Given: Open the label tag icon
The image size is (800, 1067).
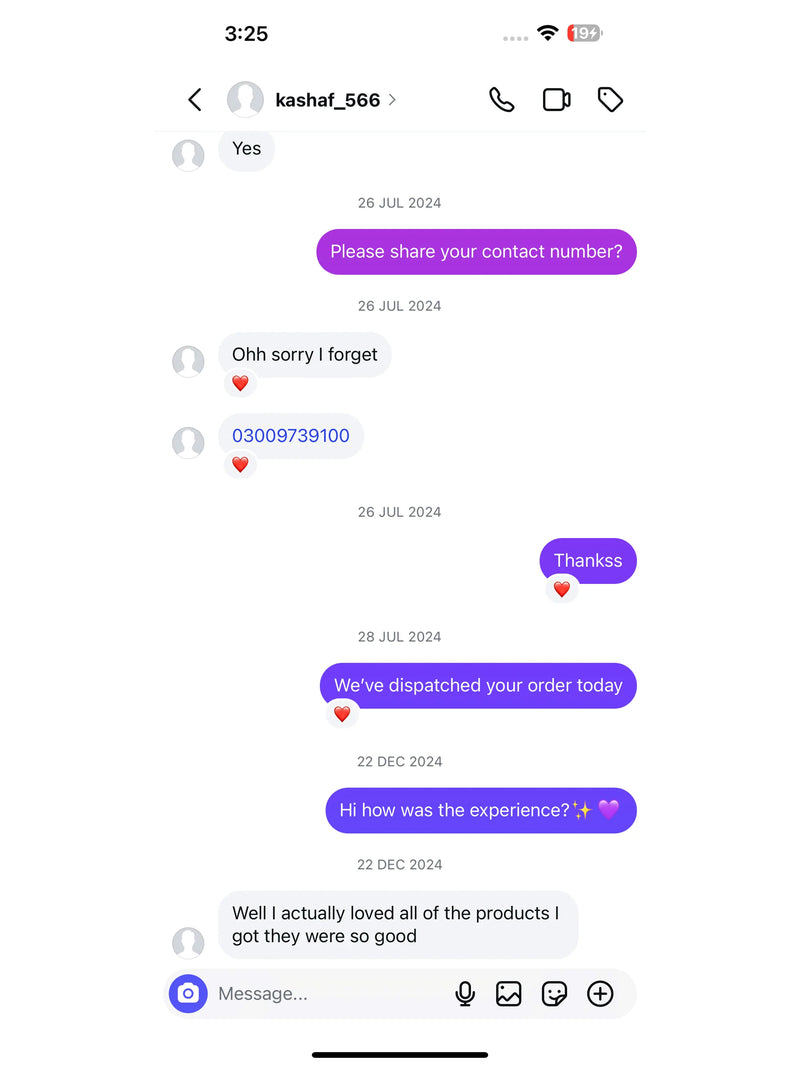Looking at the screenshot, I should (x=610, y=100).
